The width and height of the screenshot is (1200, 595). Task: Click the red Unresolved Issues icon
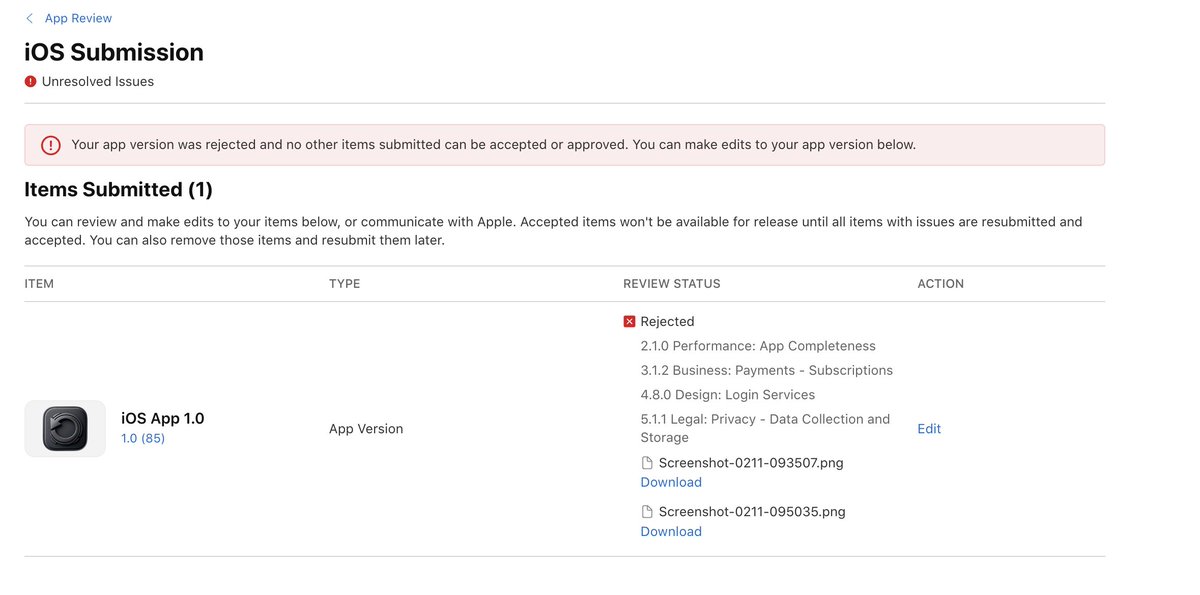coord(30,82)
